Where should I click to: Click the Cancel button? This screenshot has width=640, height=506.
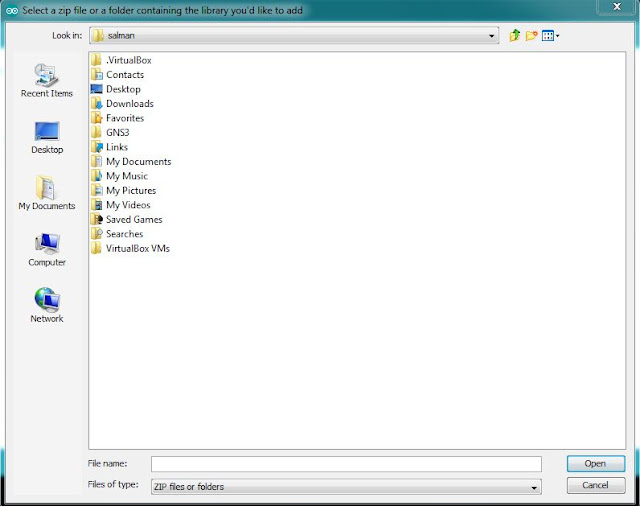click(x=596, y=485)
